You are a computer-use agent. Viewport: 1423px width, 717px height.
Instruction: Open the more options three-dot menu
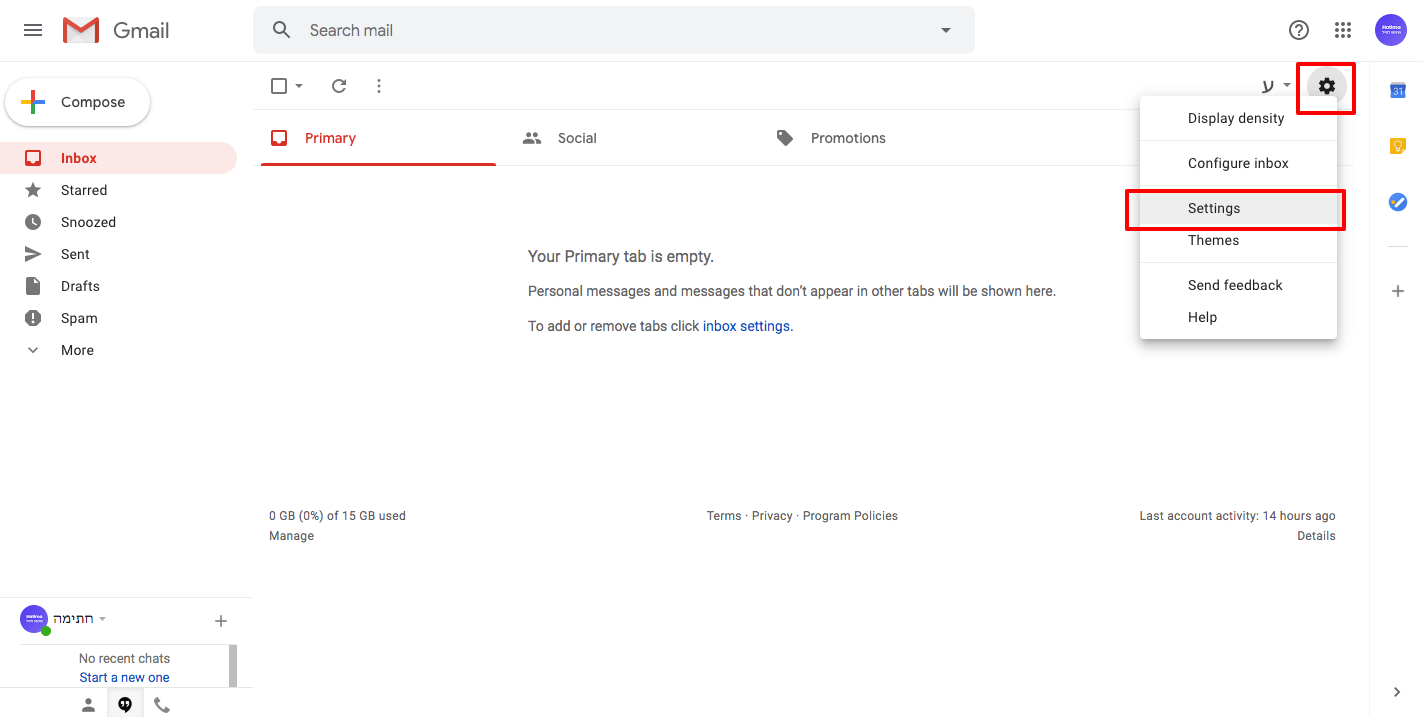[378, 86]
